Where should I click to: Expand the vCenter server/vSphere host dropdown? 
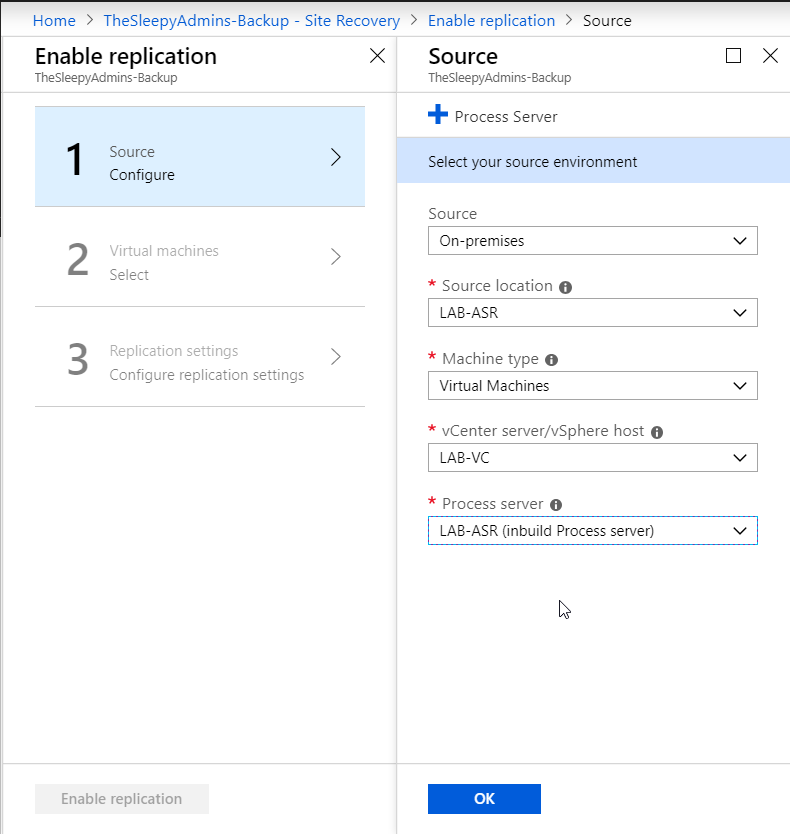tap(592, 458)
